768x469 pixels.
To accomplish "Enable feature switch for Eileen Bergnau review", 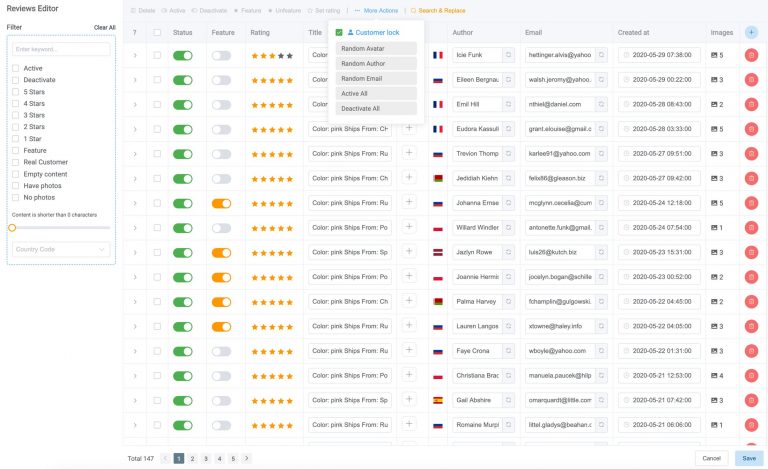I will coord(221,80).
